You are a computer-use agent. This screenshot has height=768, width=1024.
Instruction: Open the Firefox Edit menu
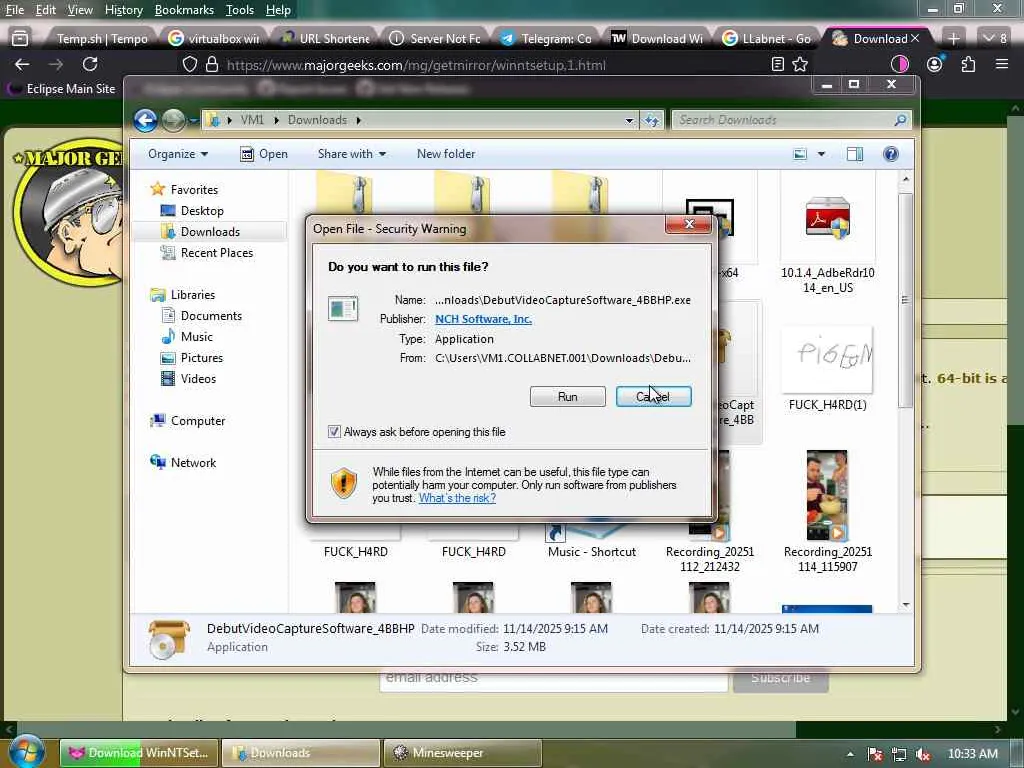(46, 10)
